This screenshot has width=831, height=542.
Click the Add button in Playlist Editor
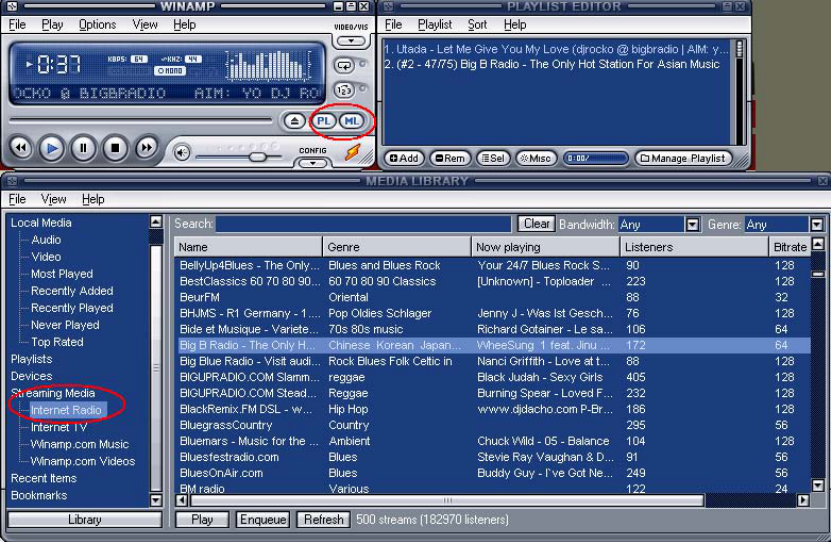point(404,158)
